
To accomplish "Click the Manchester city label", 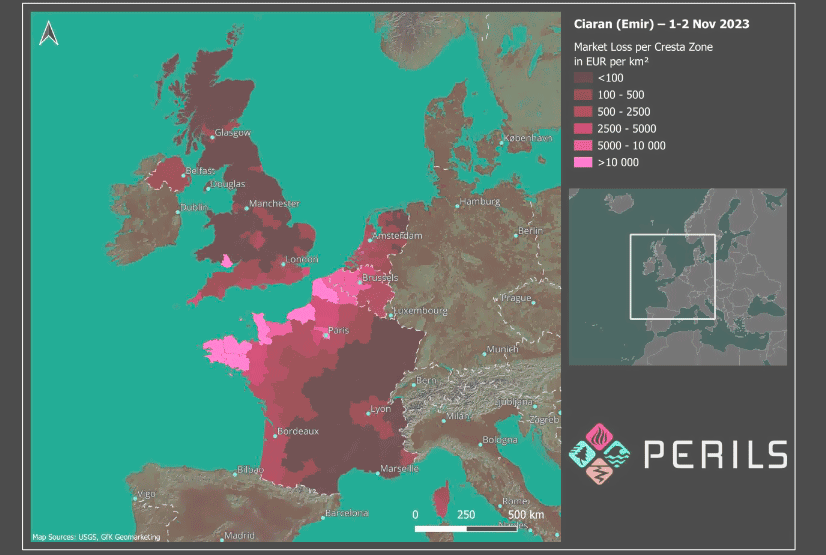I will [x=274, y=203].
